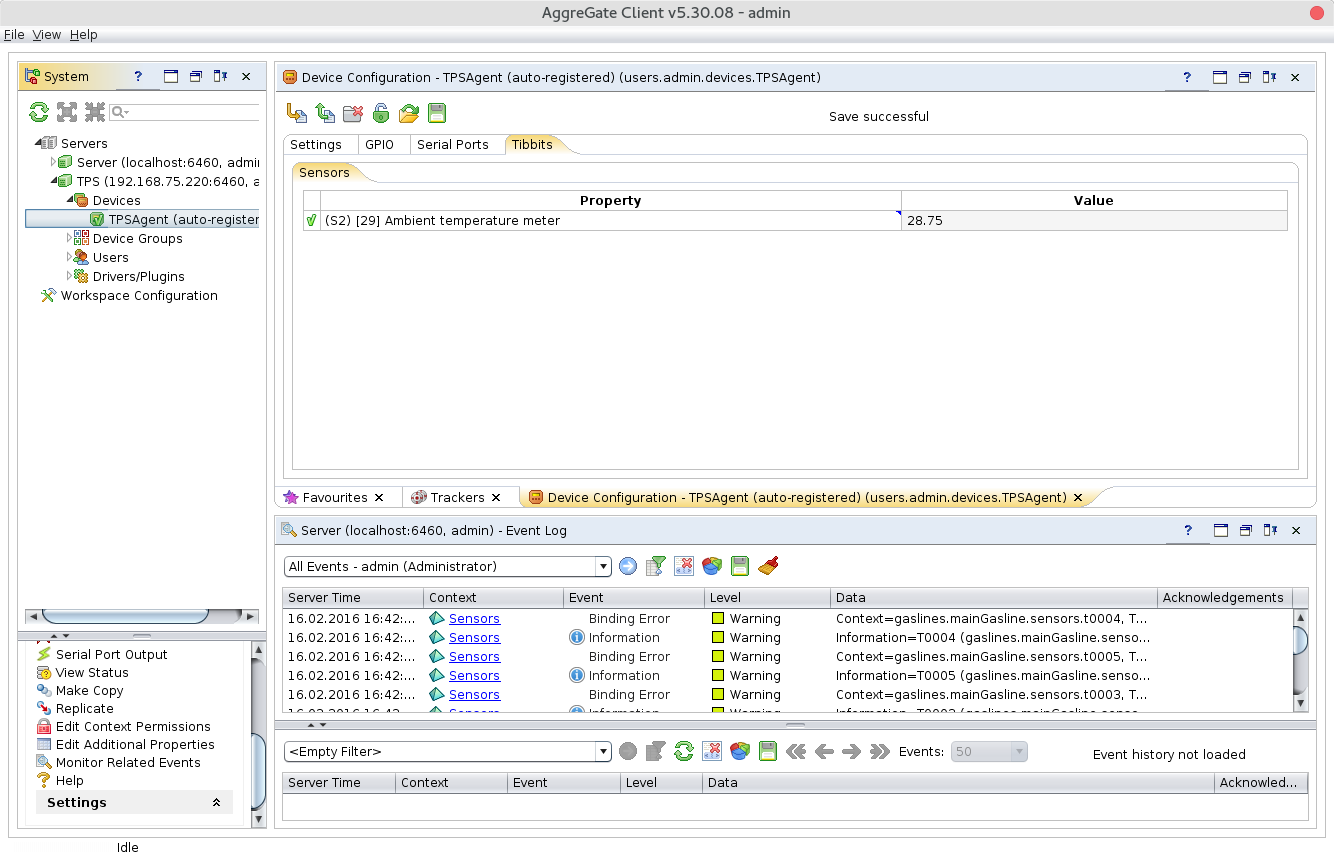Image resolution: width=1334 pixels, height=856 pixels.
Task: Click the open folder reload icon
Action: [x=409, y=113]
